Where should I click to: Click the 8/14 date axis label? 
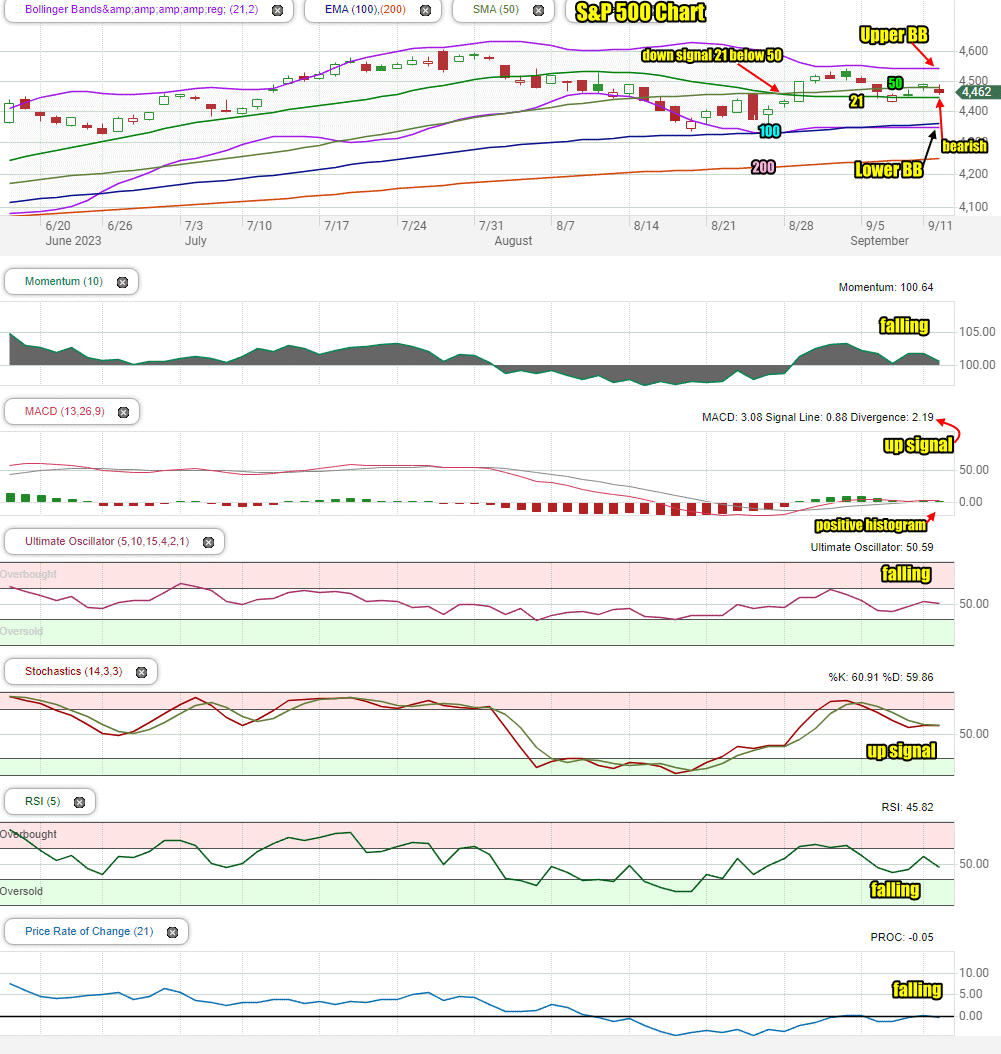646,226
